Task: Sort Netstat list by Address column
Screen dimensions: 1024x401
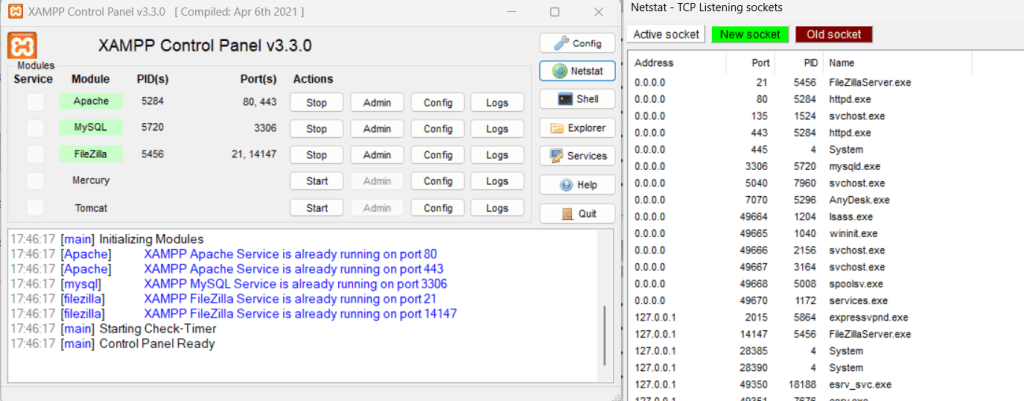Action: pos(677,63)
